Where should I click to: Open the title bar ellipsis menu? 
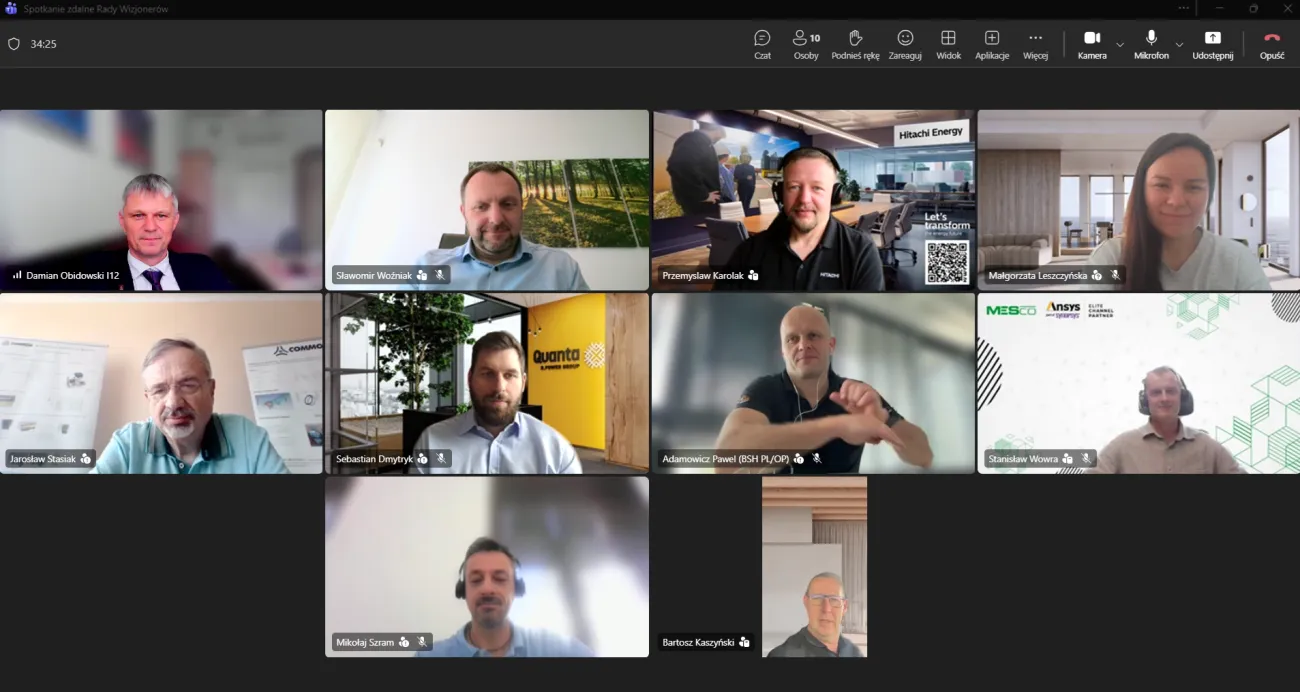(1184, 8)
